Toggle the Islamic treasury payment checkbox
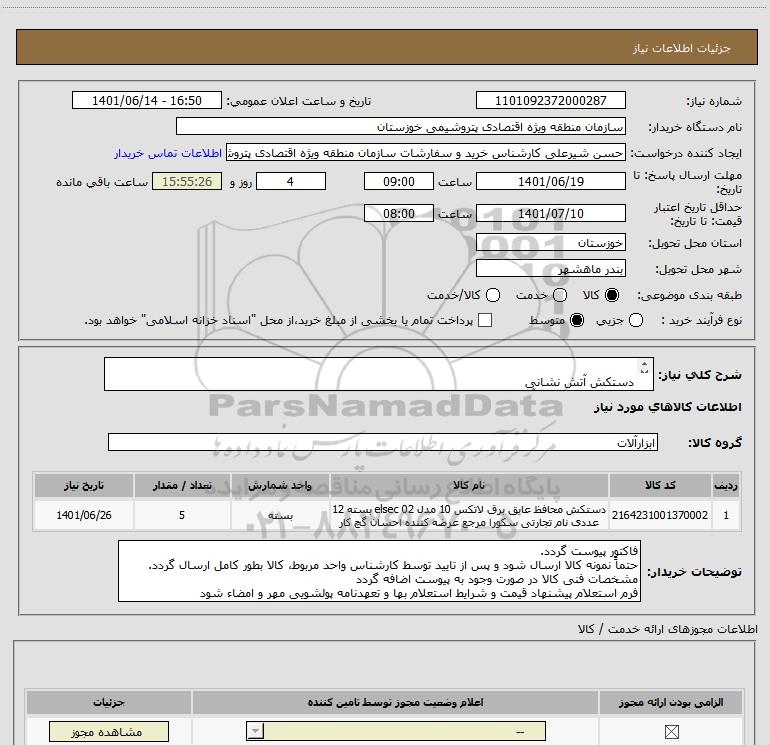The image size is (770, 745). pyautogui.click(x=485, y=320)
